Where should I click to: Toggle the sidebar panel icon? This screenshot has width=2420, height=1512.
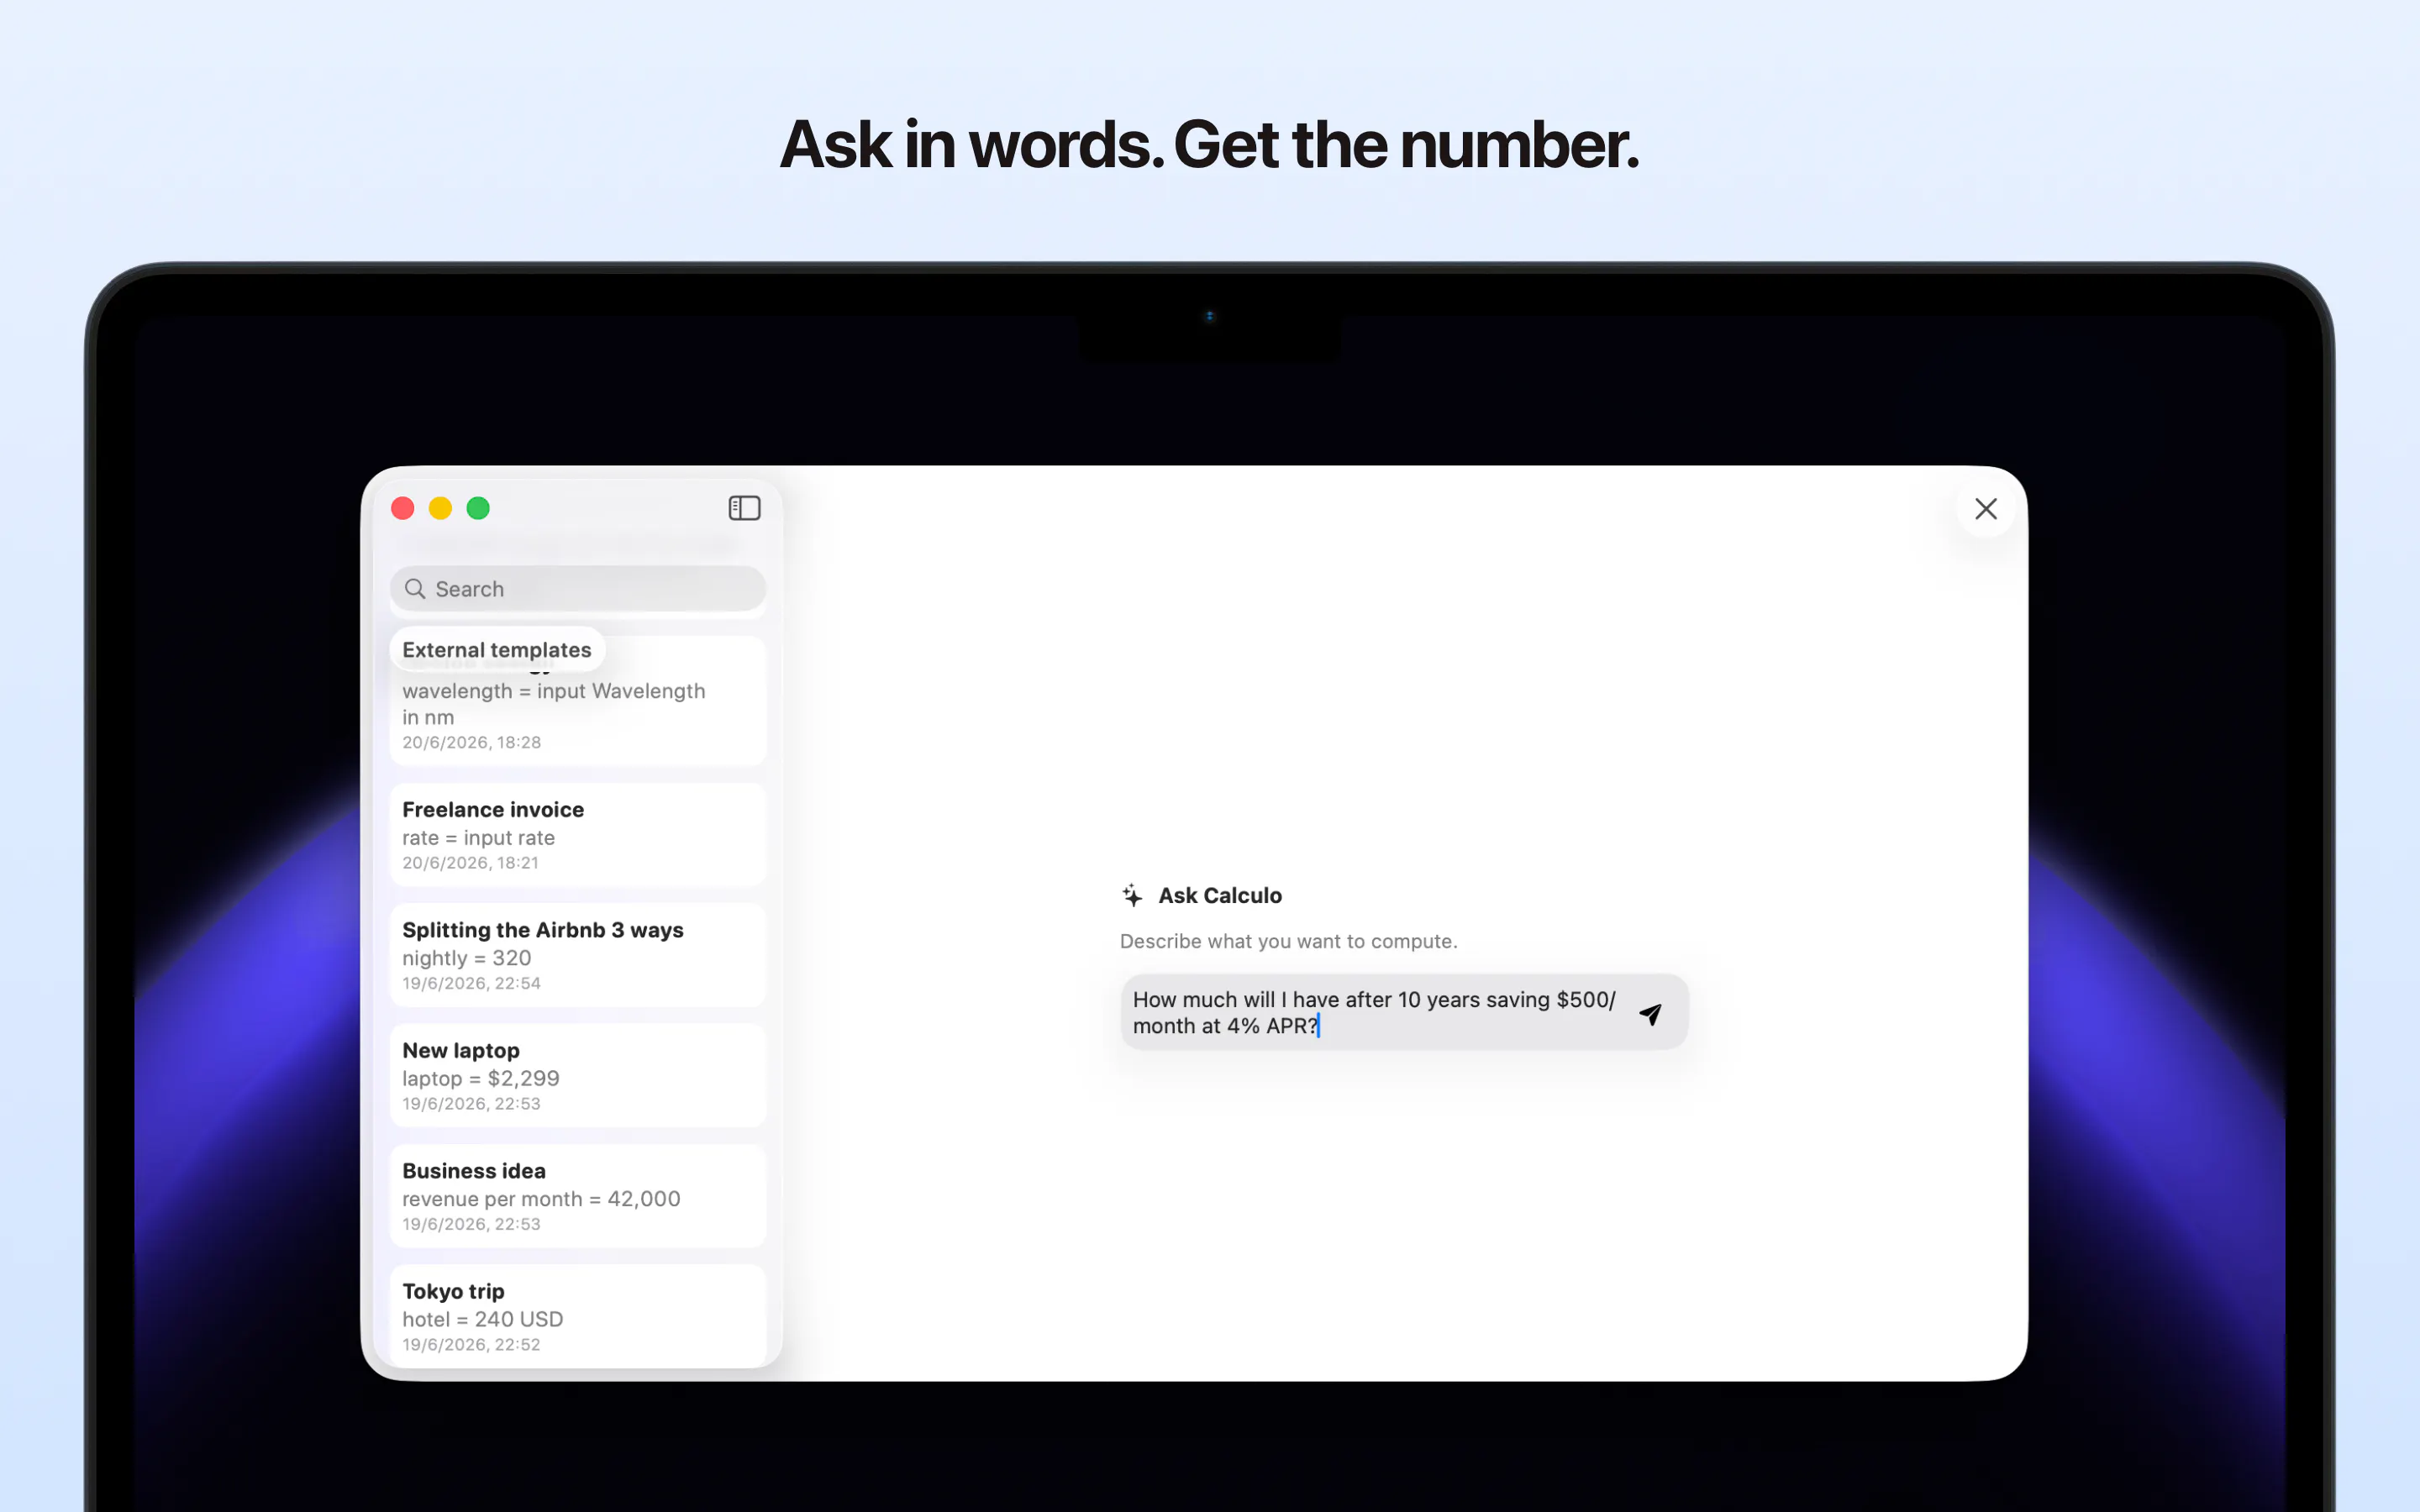pyautogui.click(x=744, y=508)
